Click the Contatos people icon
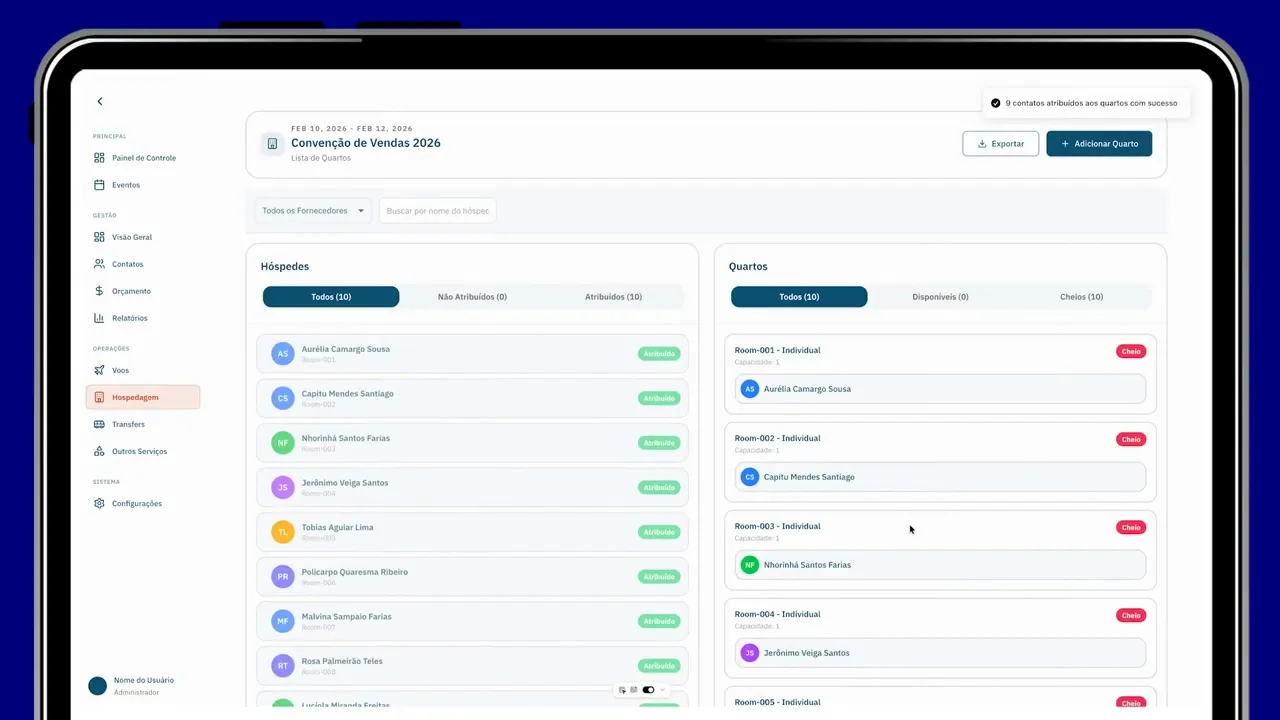1280x720 pixels. (x=99, y=264)
